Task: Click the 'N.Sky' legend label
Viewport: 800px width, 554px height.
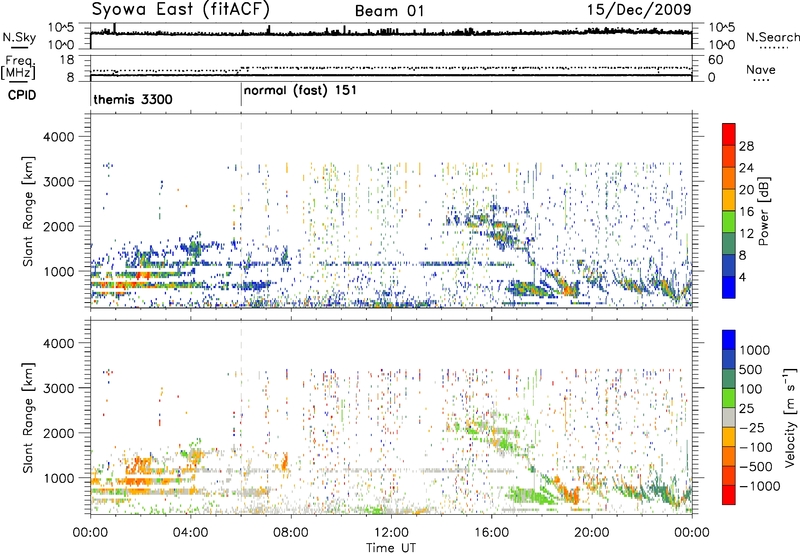Action: (19, 37)
